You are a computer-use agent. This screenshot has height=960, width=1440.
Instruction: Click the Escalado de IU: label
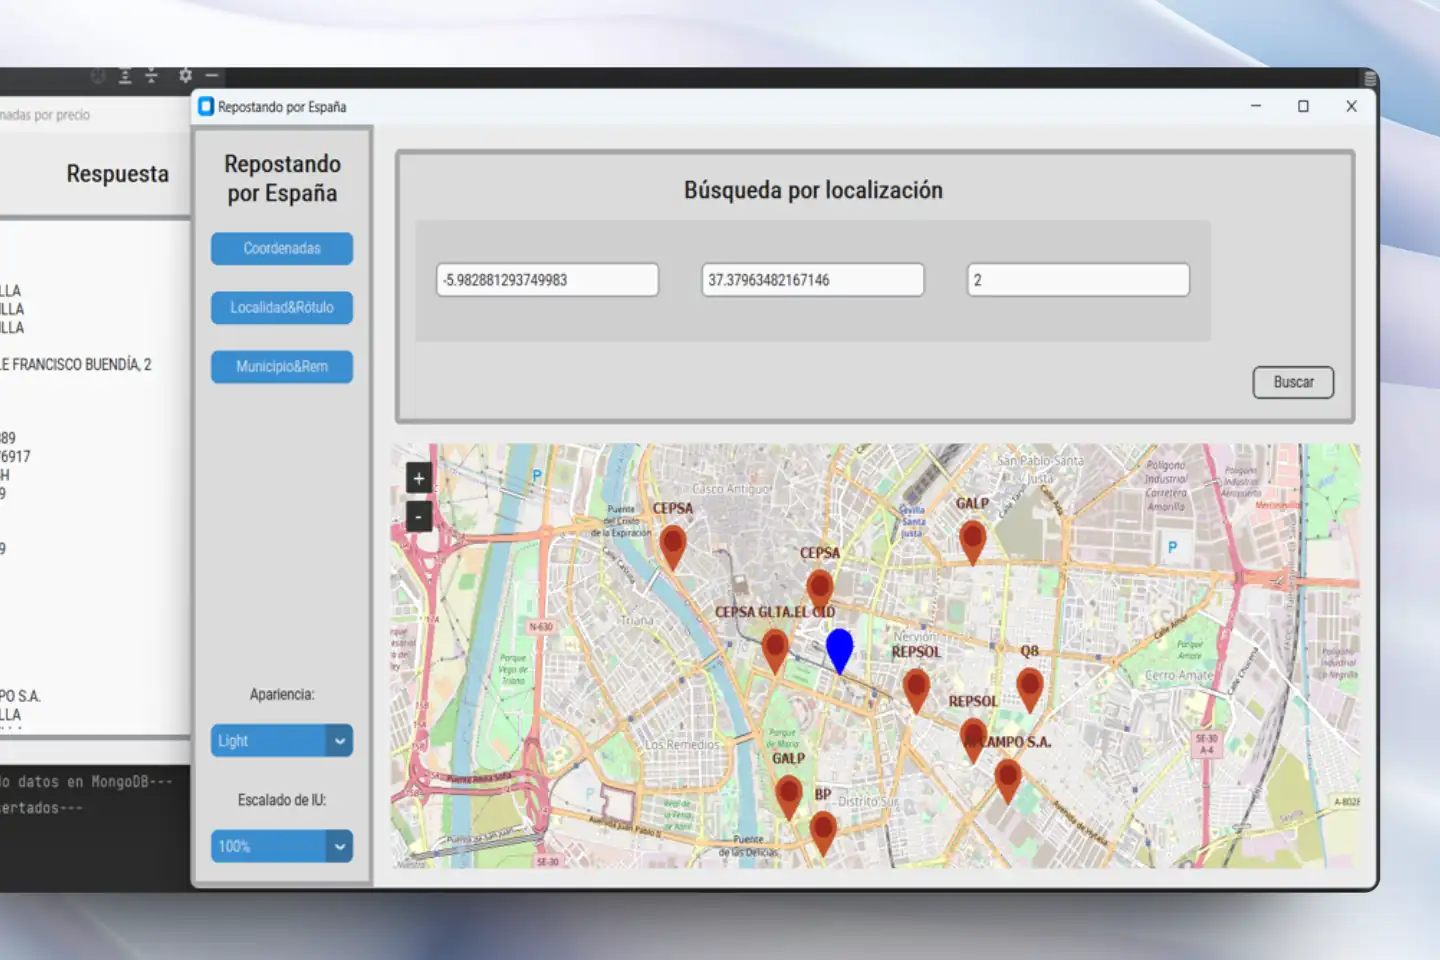click(282, 800)
